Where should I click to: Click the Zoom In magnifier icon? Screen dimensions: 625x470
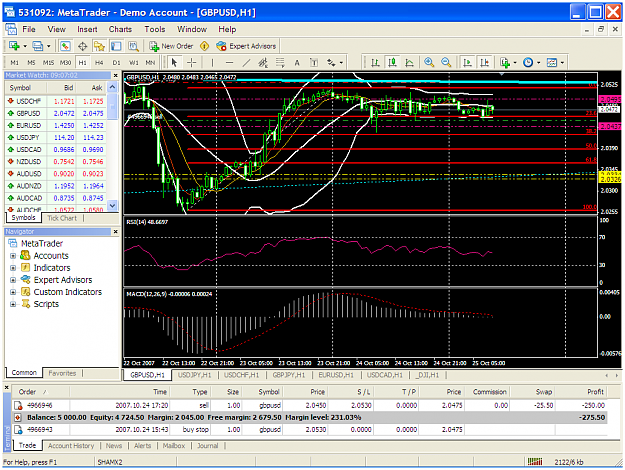coord(429,63)
